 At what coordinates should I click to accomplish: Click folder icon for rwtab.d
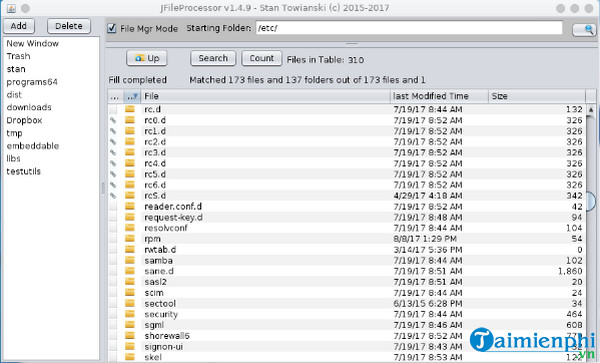pyautogui.click(x=130, y=249)
